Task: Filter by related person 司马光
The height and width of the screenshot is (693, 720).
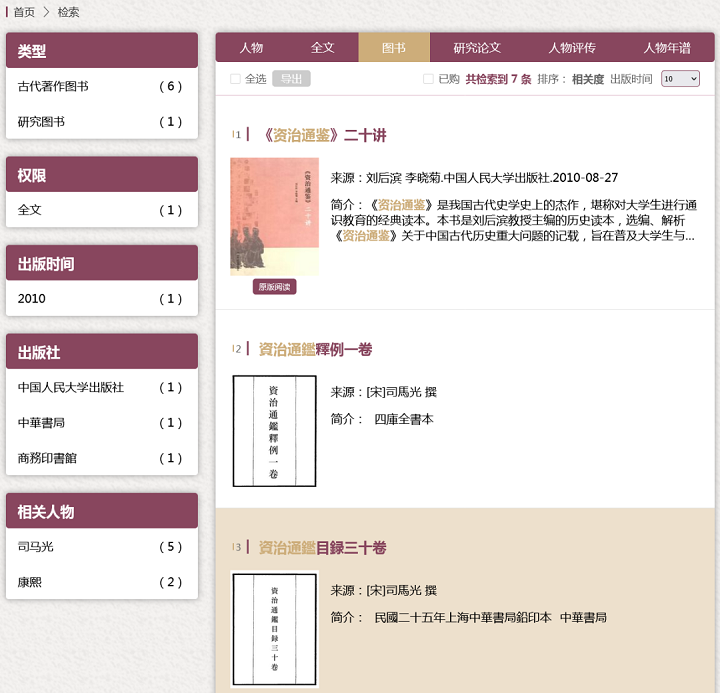Action: (37, 547)
